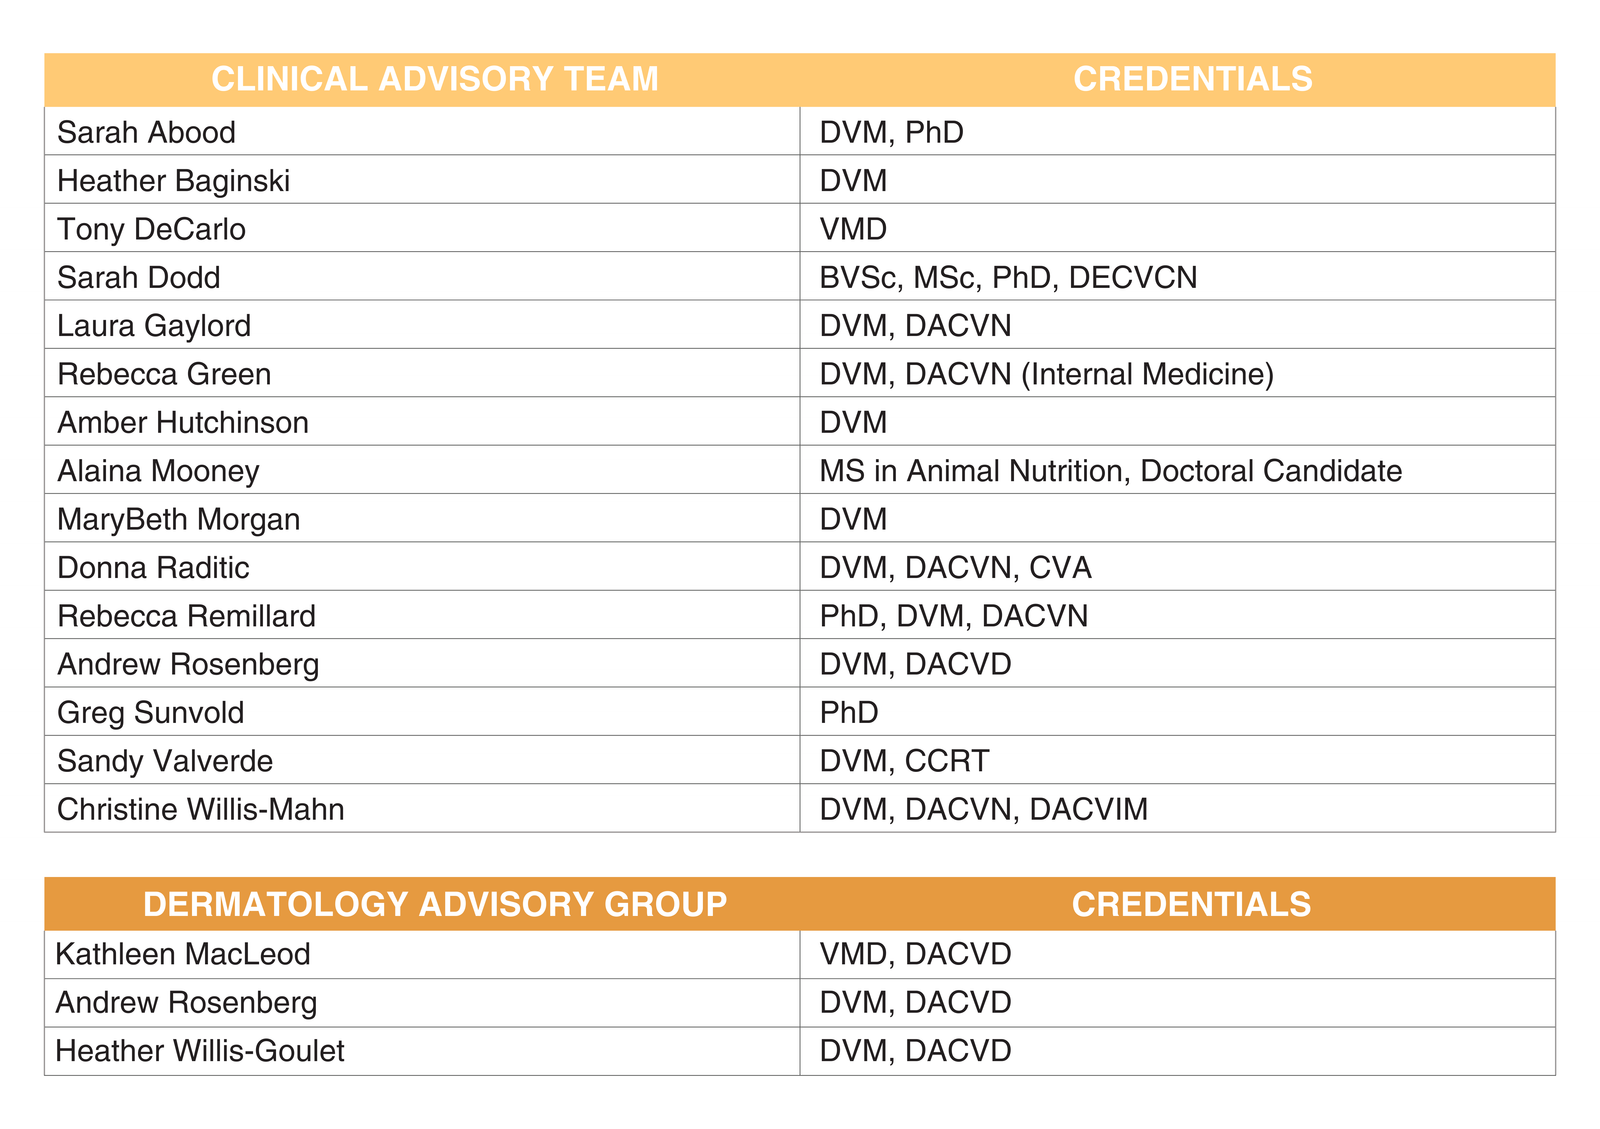Click on Christine Willis-Mahn's name
This screenshot has width=1600, height=1129.
(201, 809)
